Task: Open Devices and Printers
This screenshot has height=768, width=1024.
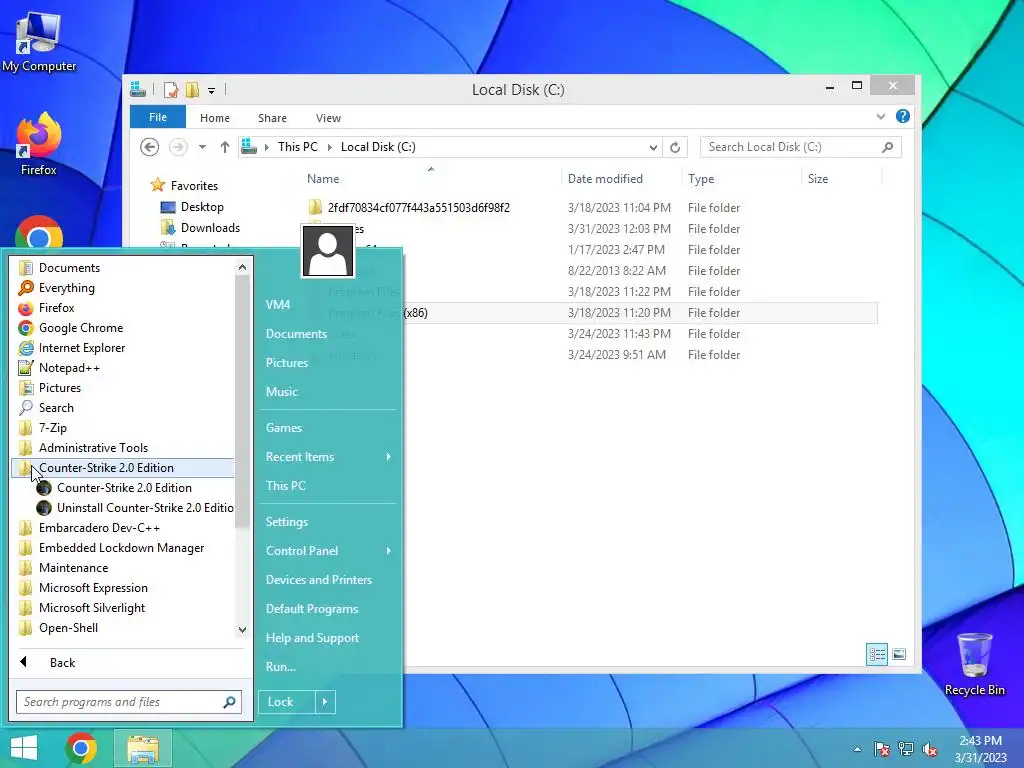Action: click(x=328, y=580)
